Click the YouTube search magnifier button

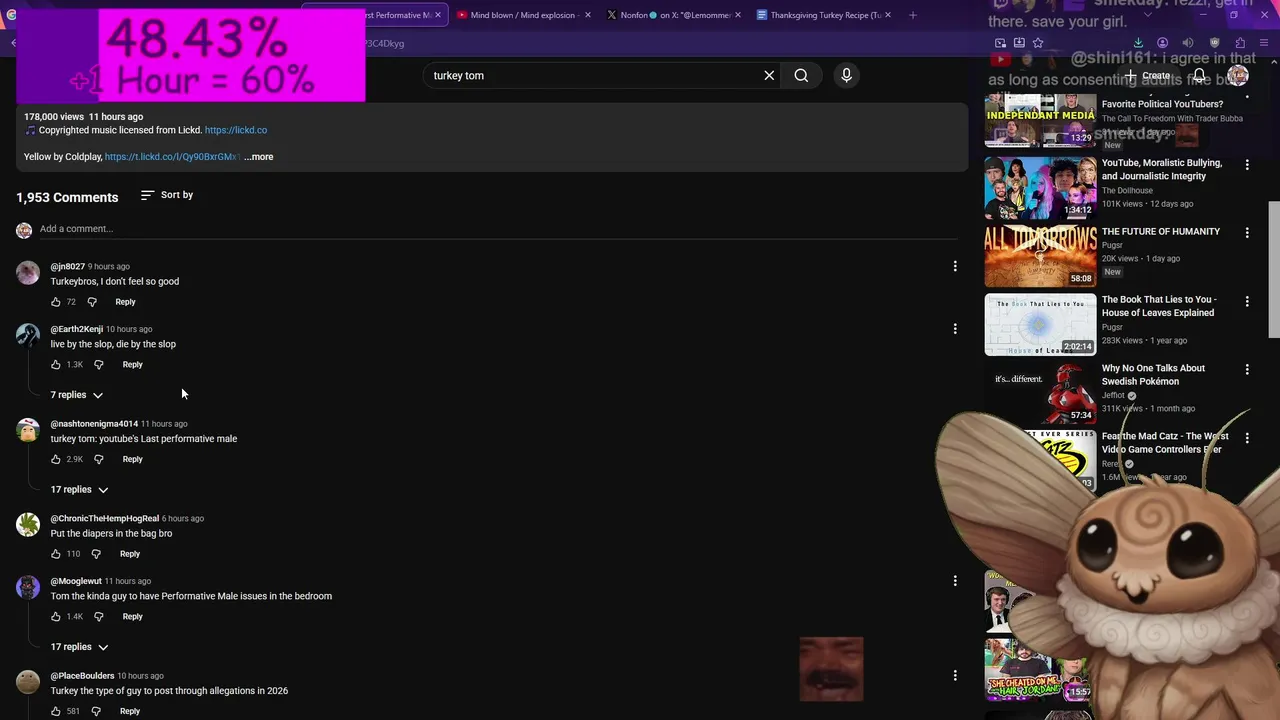pyautogui.click(x=801, y=75)
